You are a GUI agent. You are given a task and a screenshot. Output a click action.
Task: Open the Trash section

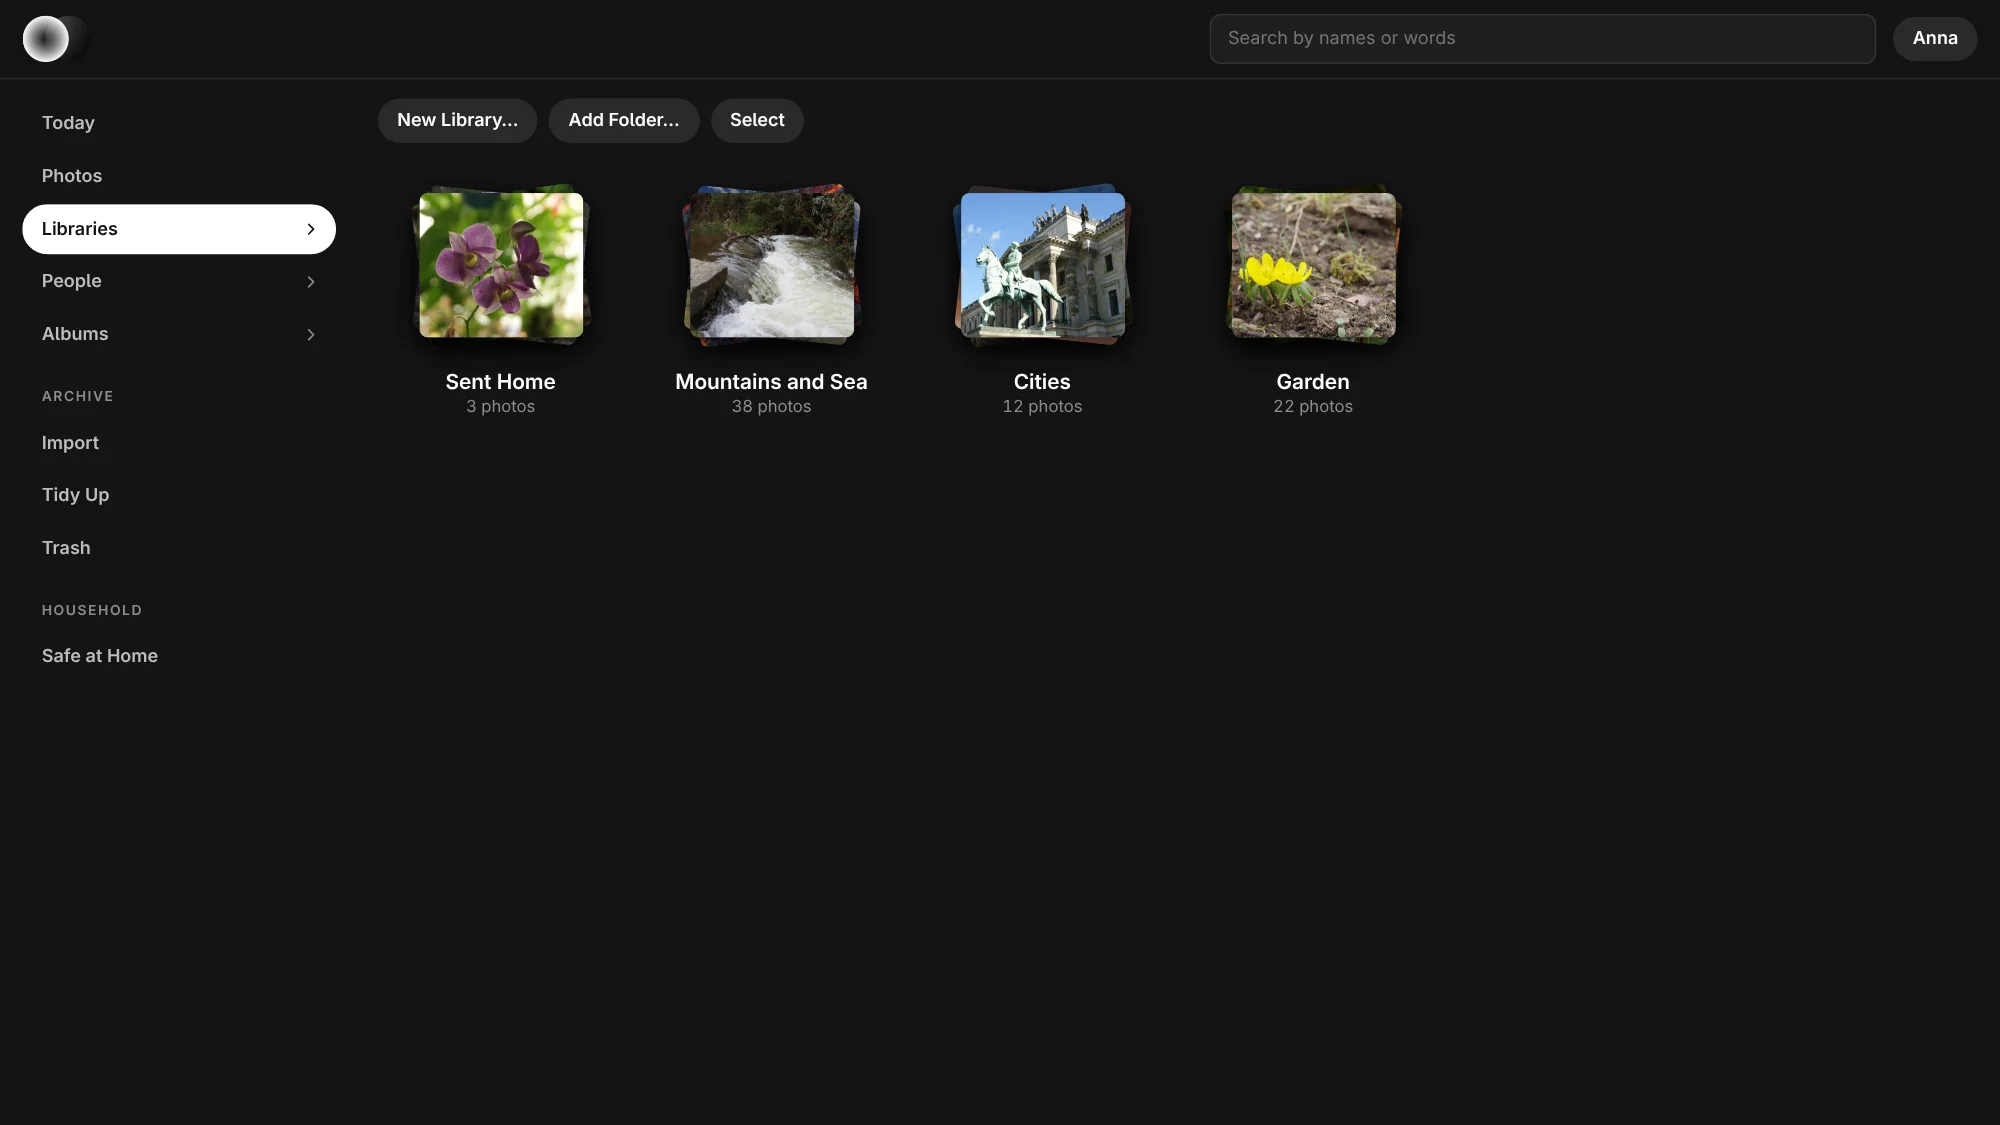pyautogui.click(x=179, y=548)
